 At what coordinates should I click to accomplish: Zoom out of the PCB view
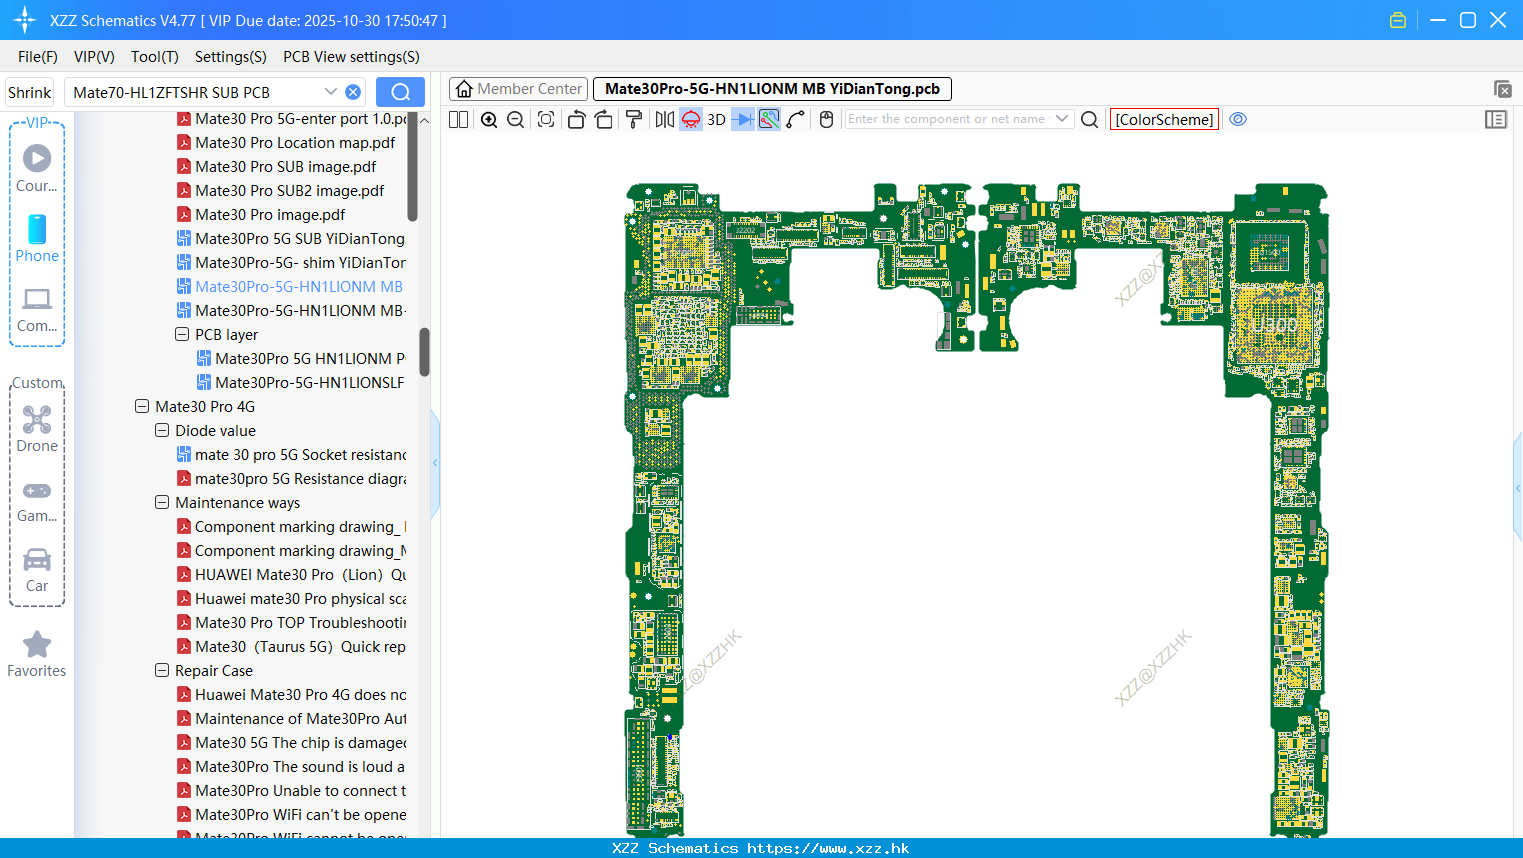(x=516, y=119)
